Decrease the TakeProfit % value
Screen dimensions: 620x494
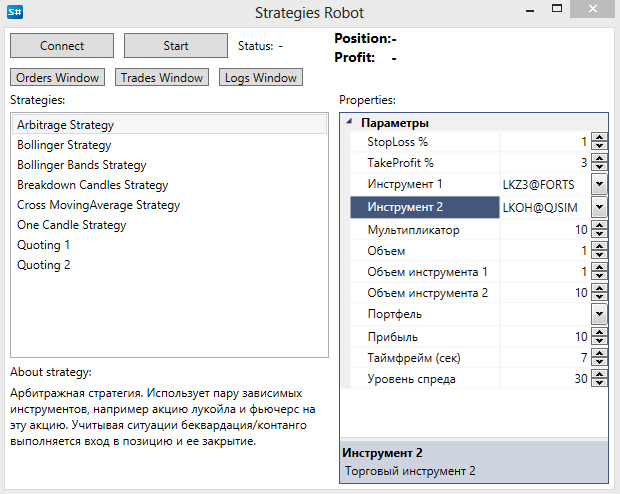598,167
